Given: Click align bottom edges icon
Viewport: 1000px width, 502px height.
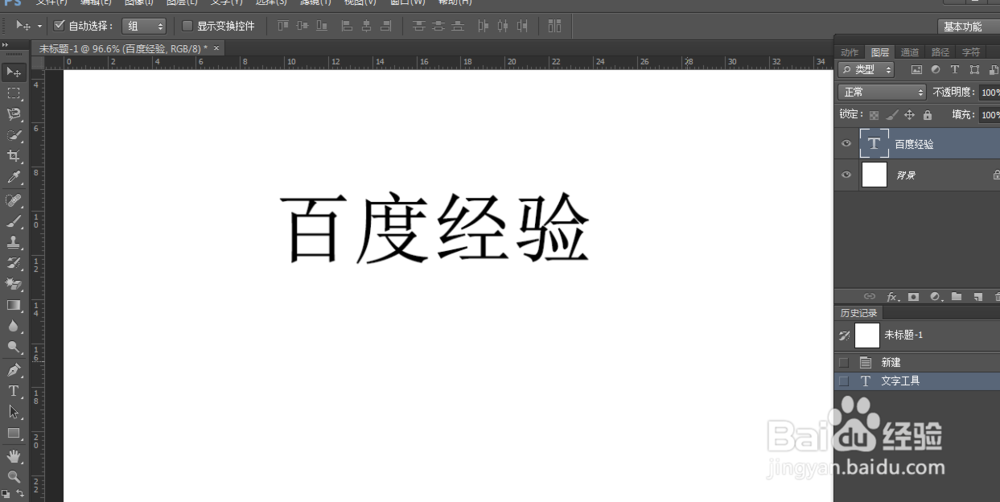Looking at the screenshot, I should coord(322,26).
